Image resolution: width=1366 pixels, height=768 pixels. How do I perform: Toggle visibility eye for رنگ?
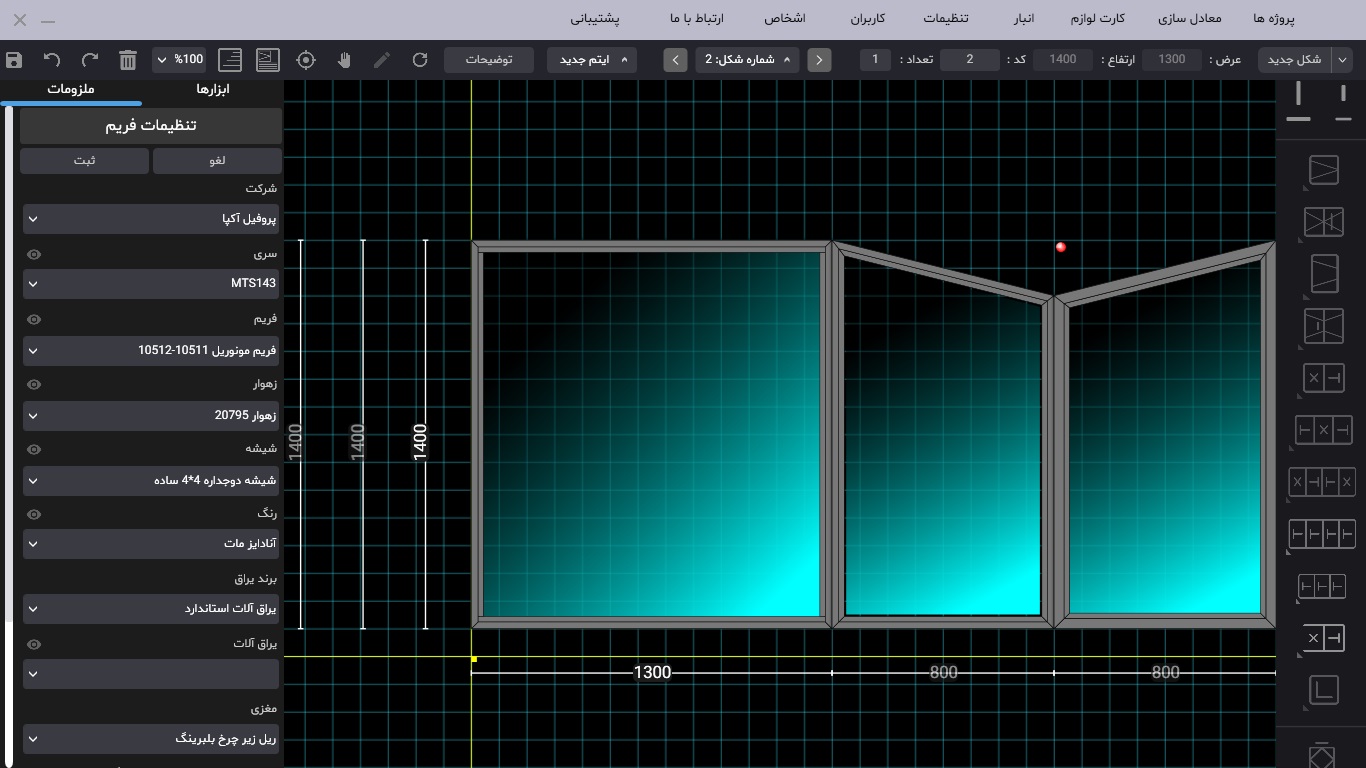pyautogui.click(x=34, y=514)
